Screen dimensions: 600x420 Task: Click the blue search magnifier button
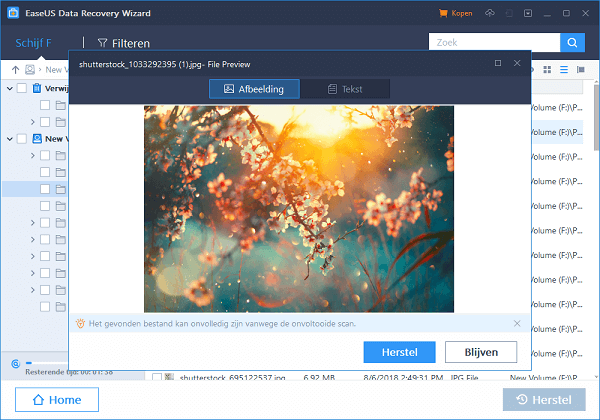pos(572,43)
